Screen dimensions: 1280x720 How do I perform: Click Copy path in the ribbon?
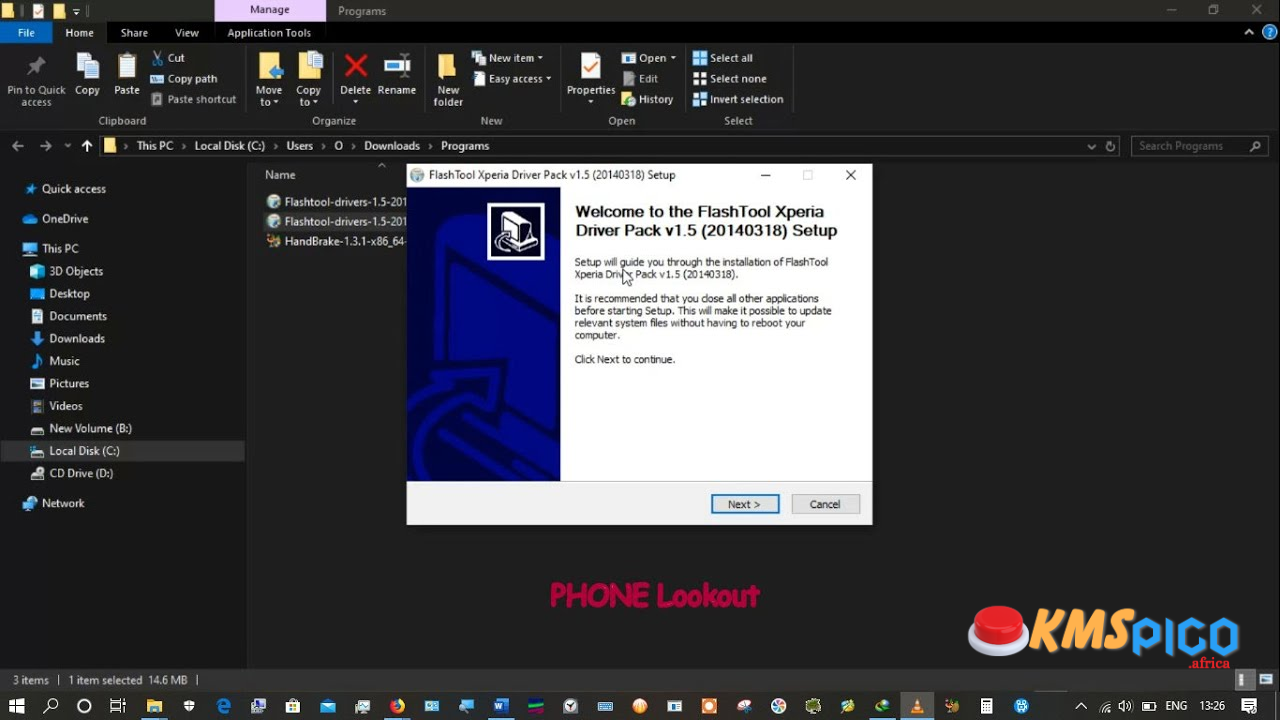click(x=183, y=79)
